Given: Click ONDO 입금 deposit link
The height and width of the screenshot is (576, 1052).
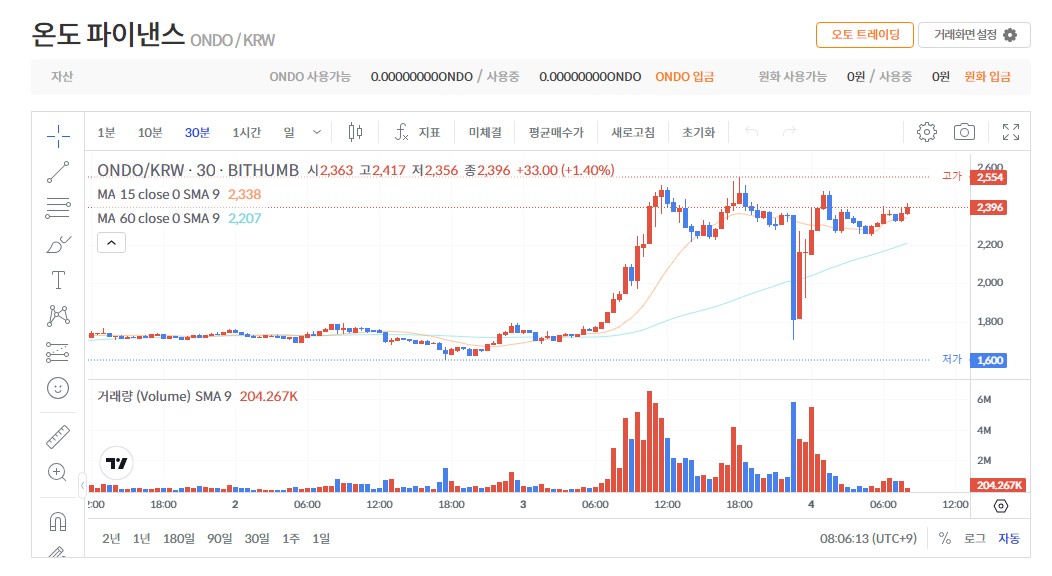Looking at the screenshot, I should click(684, 76).
